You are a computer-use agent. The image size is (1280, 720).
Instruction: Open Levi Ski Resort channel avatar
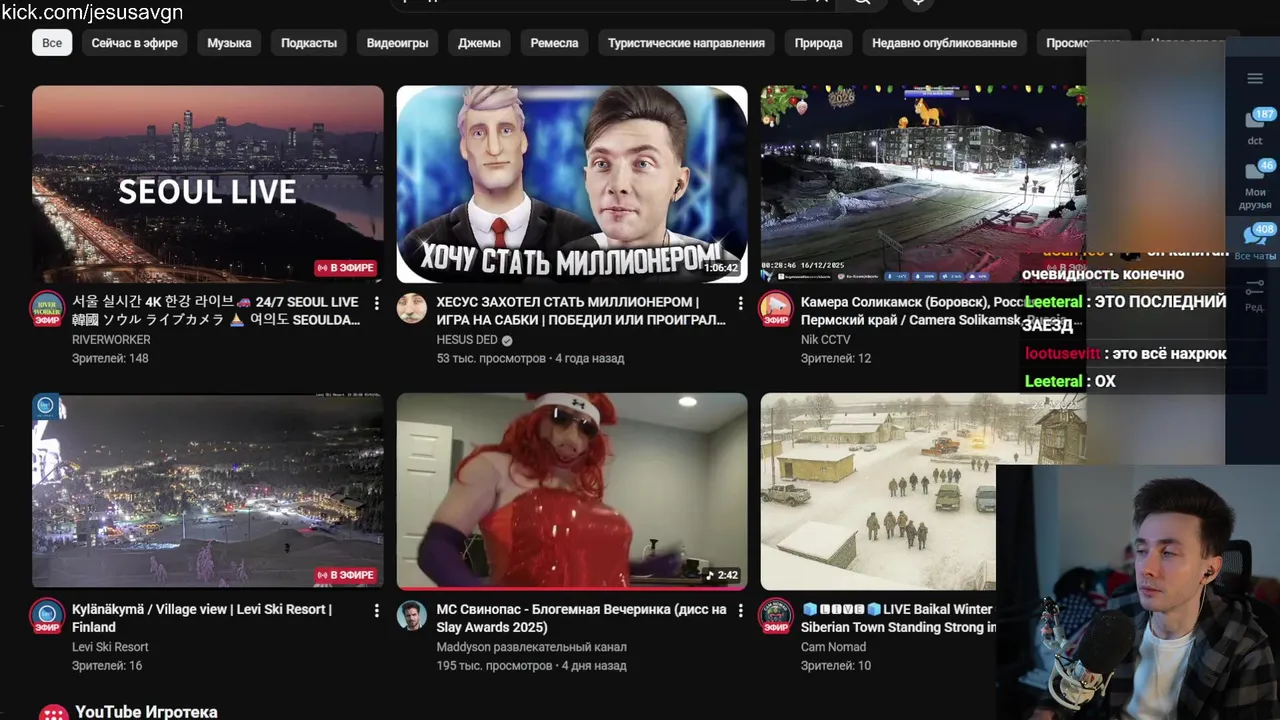(47, 616)
